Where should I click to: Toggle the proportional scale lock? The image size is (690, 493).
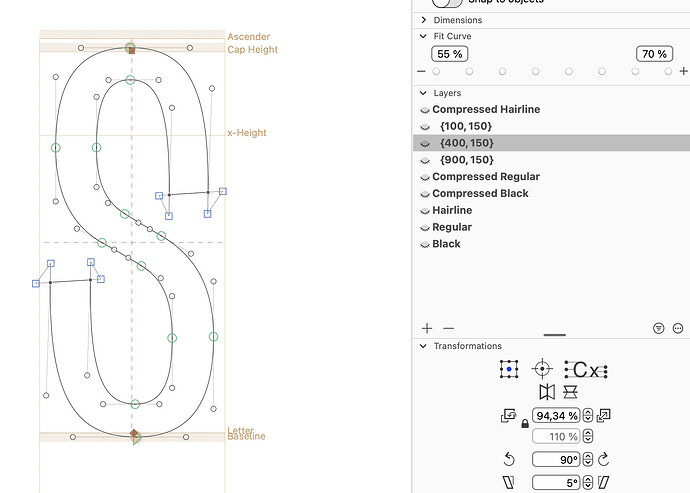(x=525, y=424)
